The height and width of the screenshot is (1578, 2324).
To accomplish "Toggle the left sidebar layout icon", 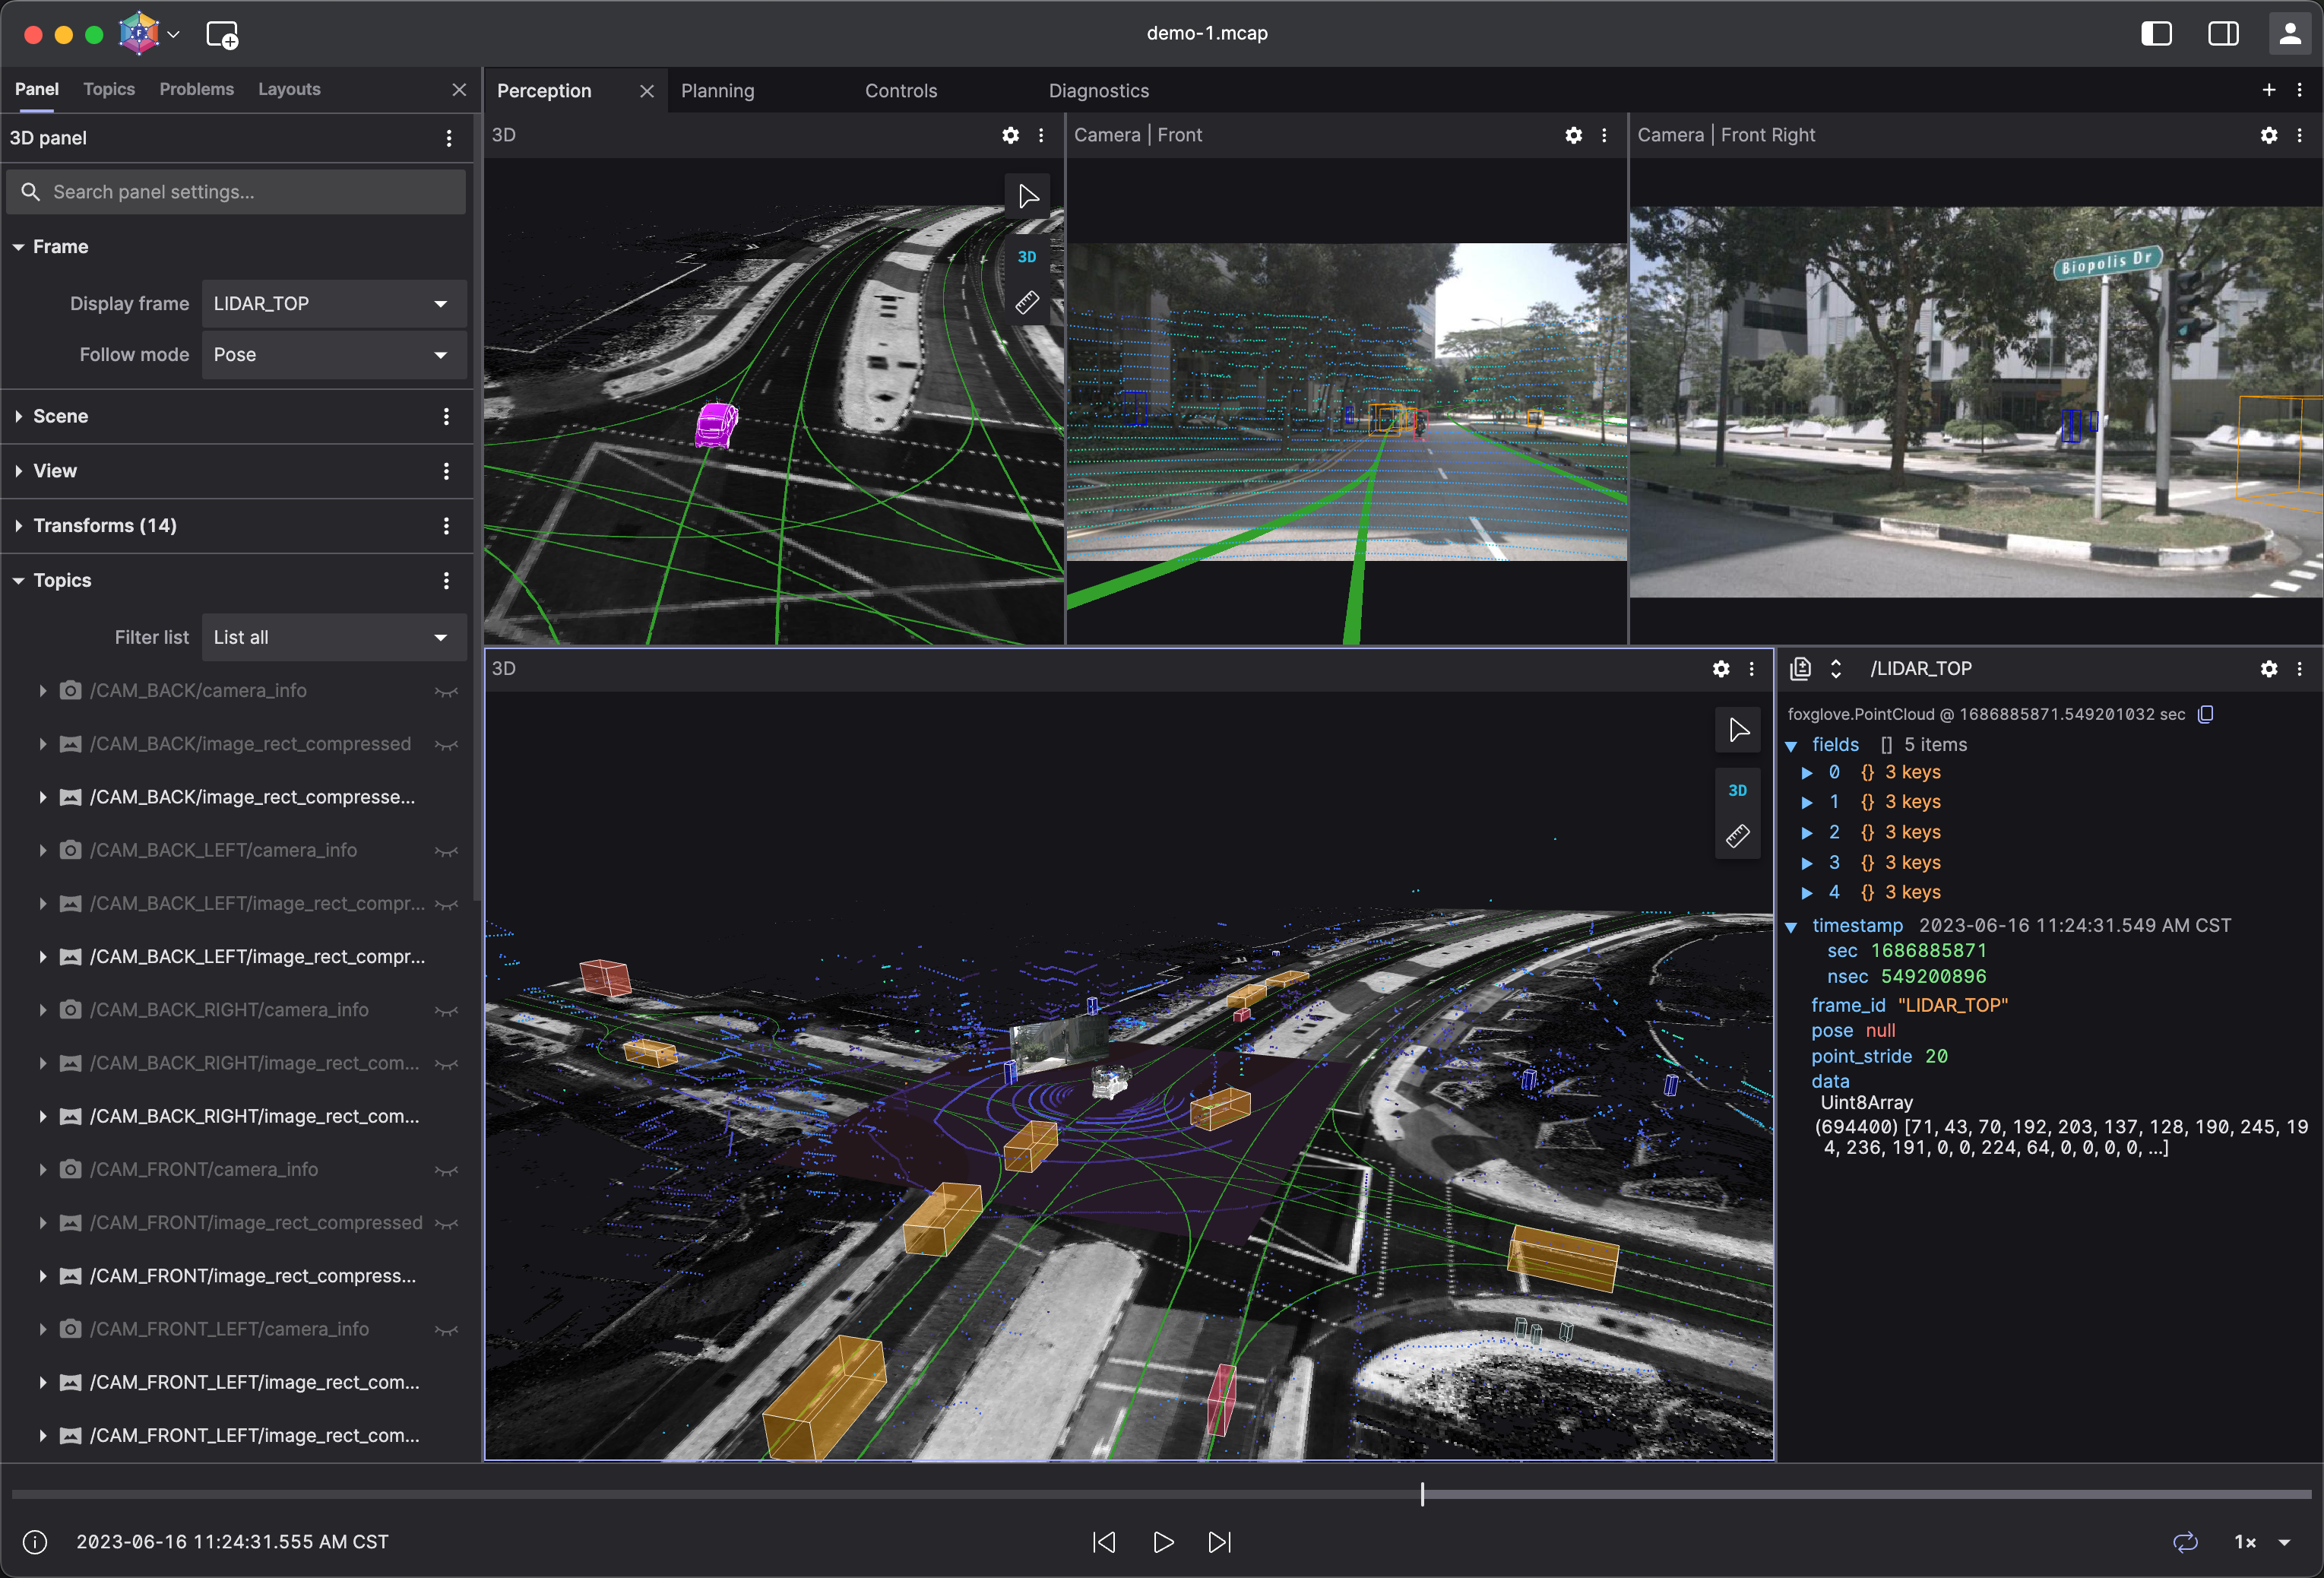I will pos(2156,34).
